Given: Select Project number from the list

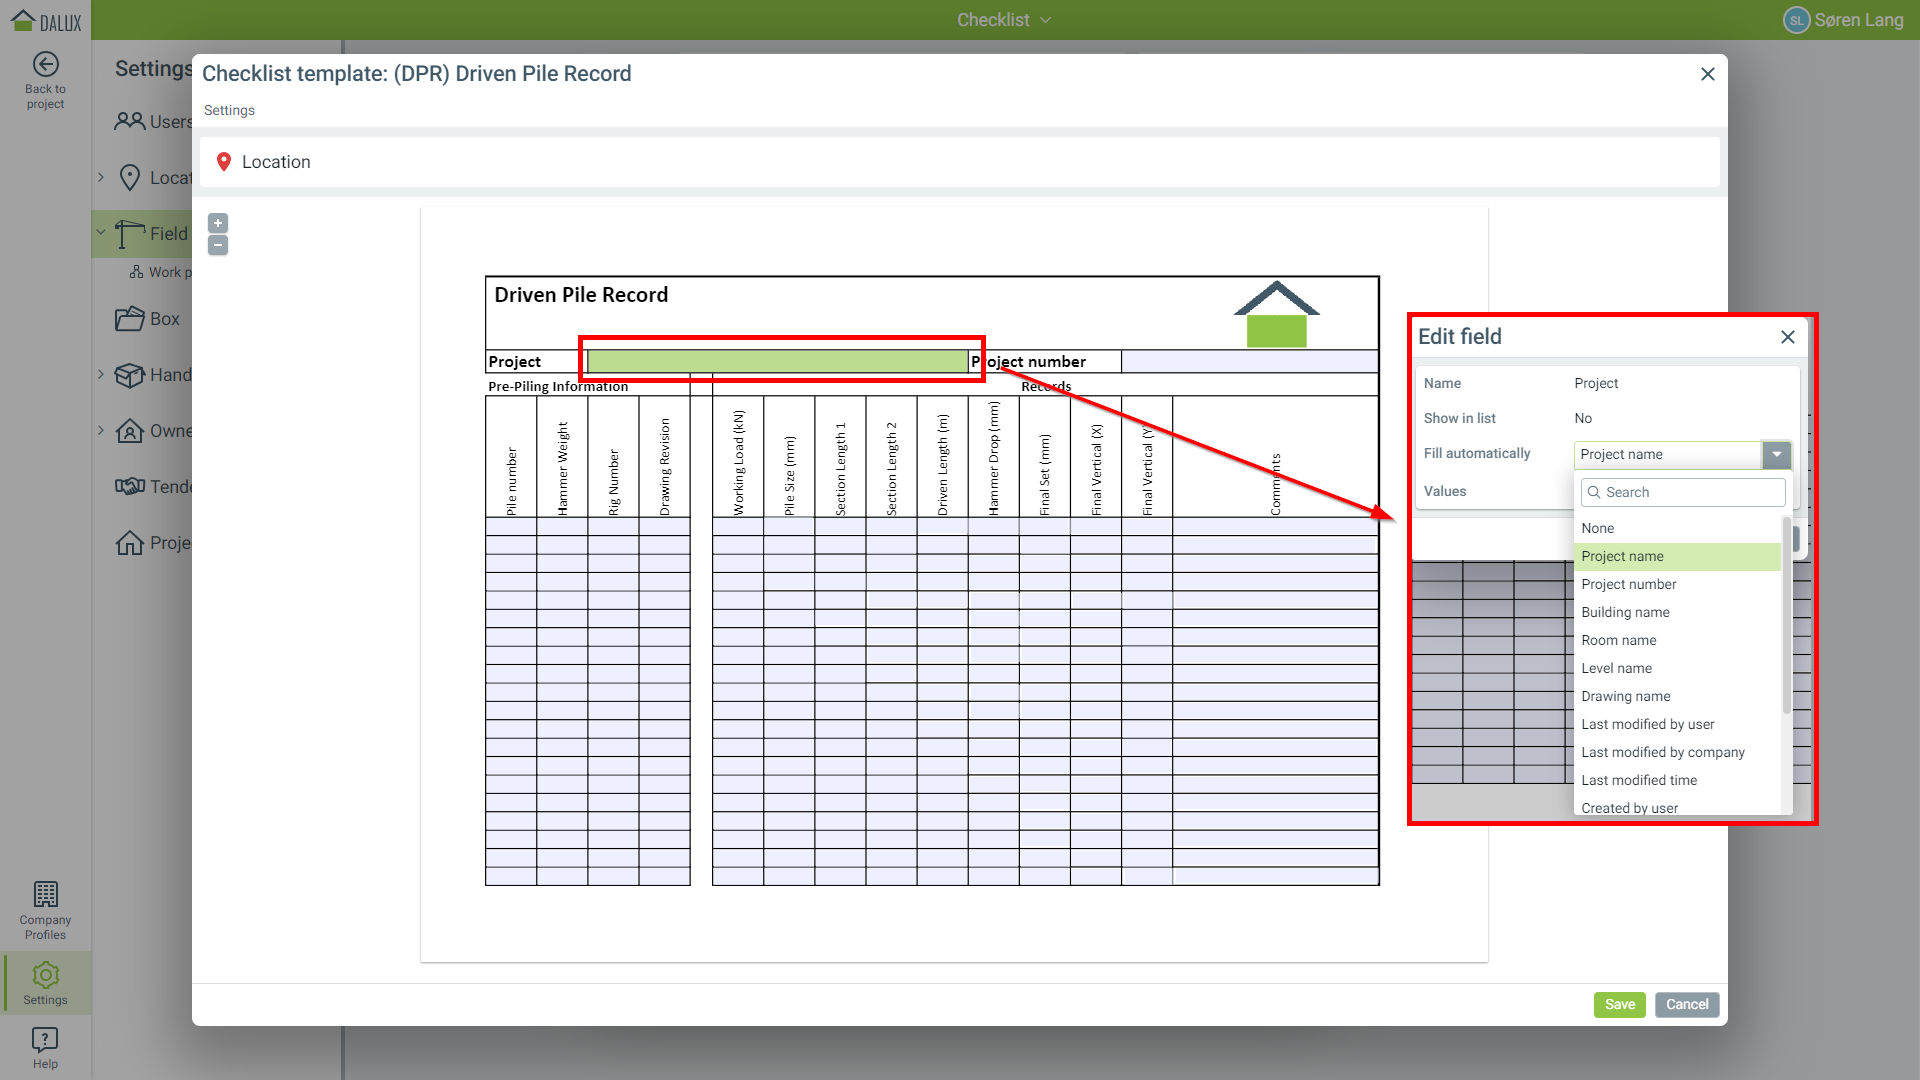Looking at the screenshot, I should [x=1628, y=584].
